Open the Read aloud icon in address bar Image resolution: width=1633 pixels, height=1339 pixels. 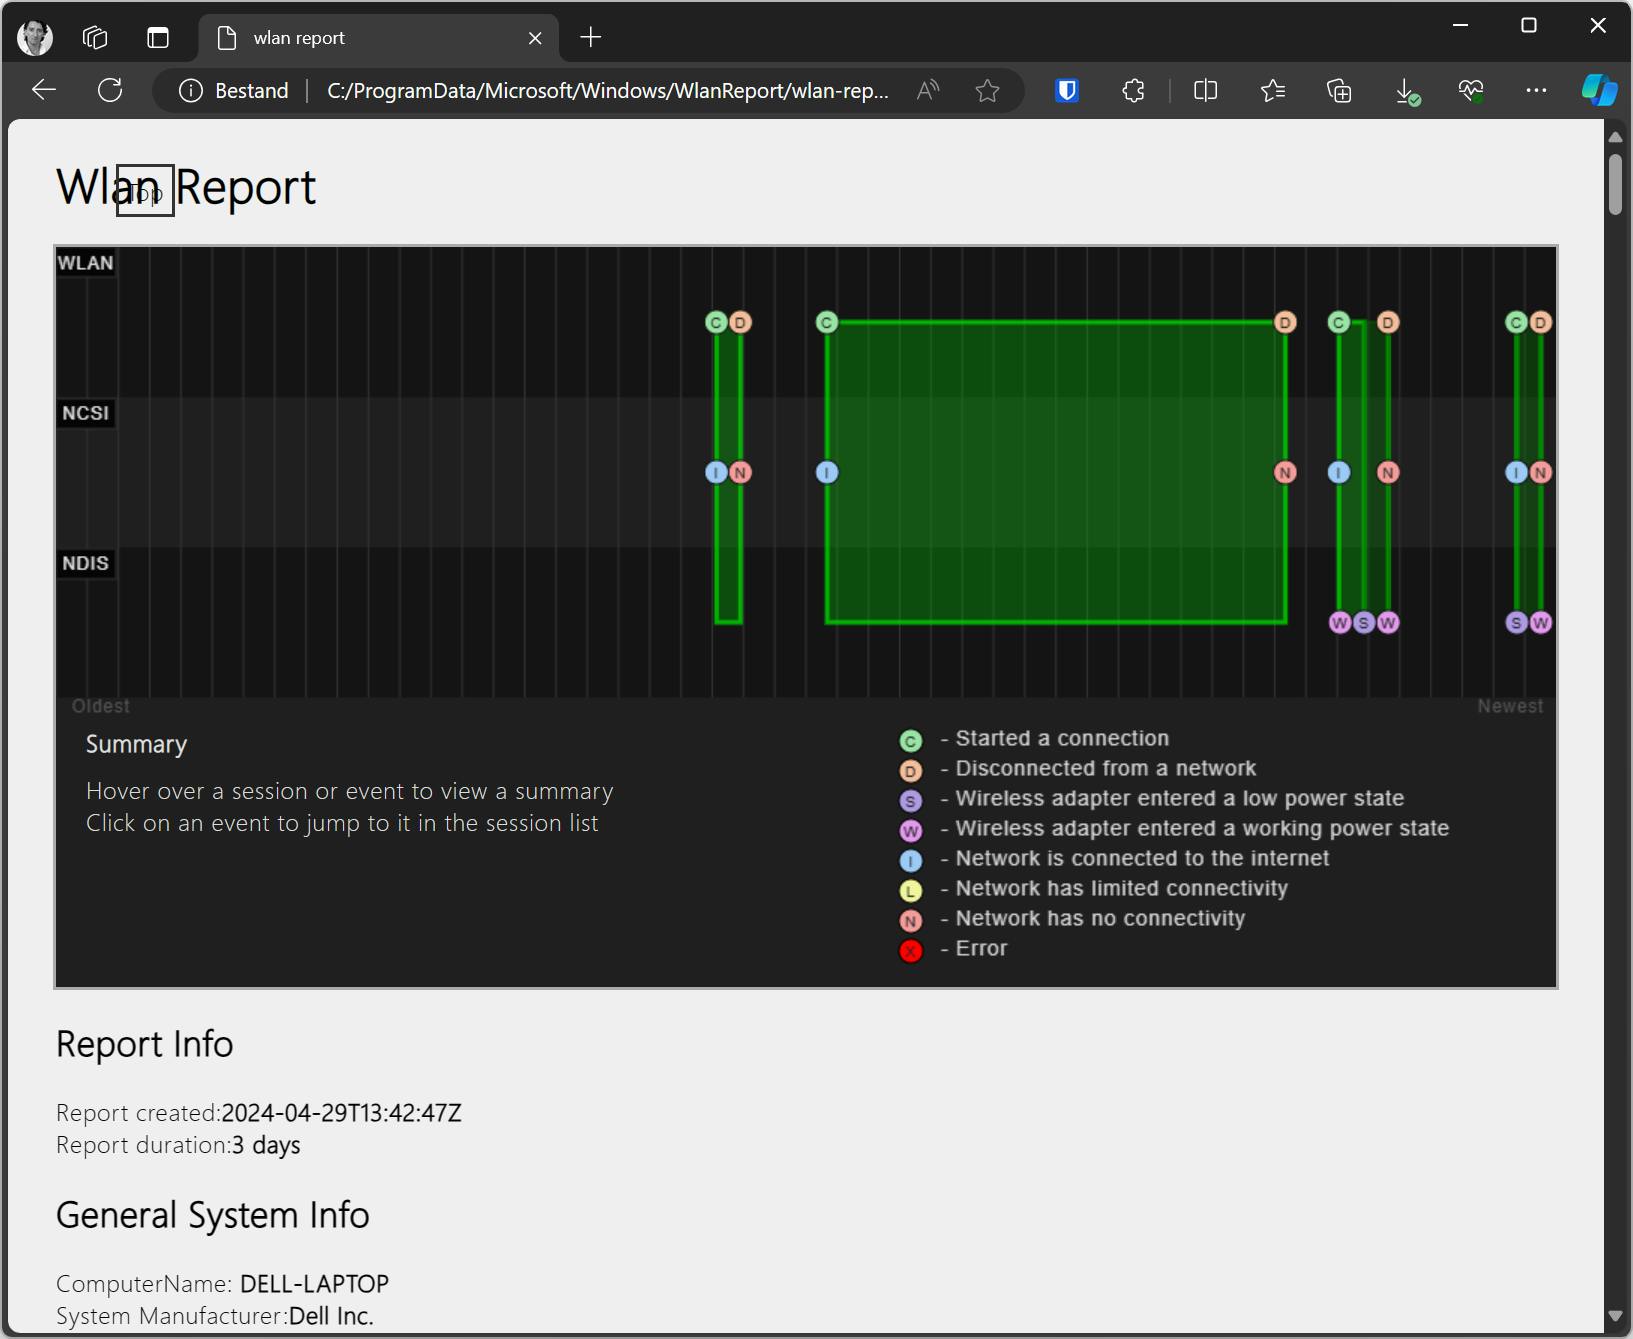928,91
